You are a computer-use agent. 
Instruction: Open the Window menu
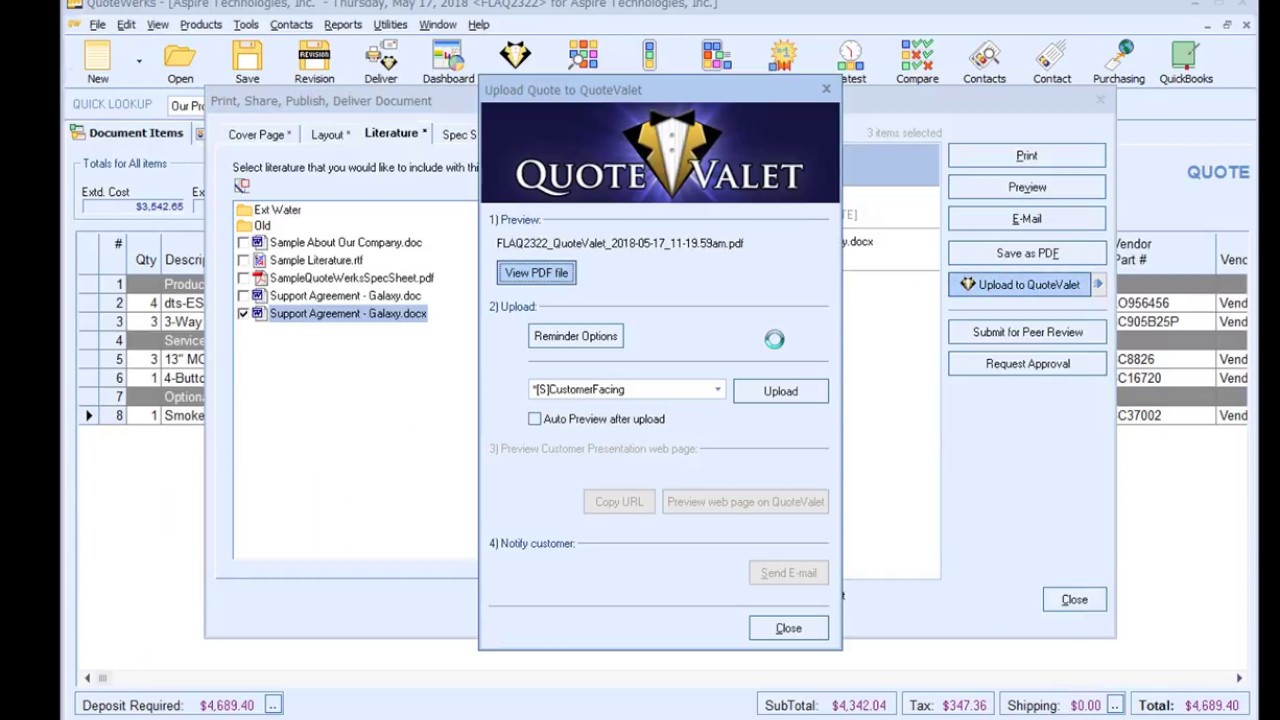437,25
